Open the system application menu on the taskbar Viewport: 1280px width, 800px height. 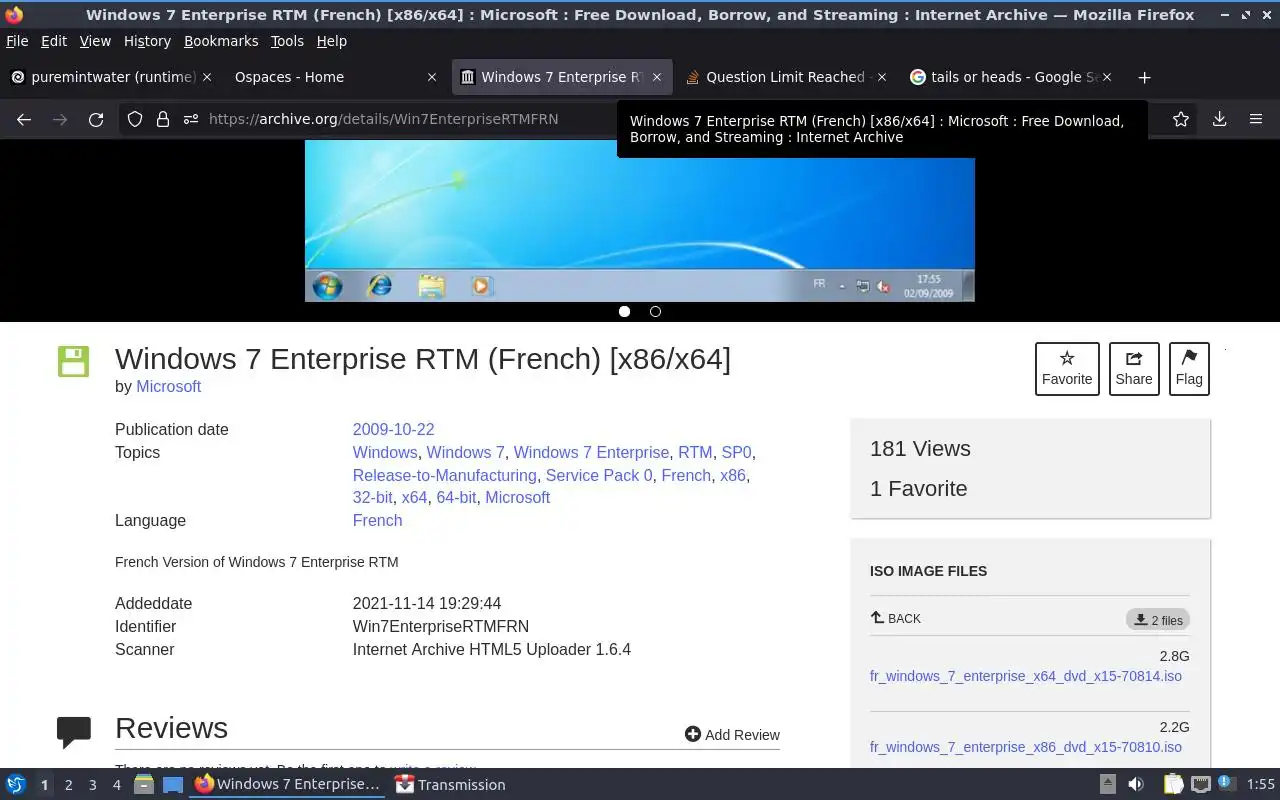point(16,785)
